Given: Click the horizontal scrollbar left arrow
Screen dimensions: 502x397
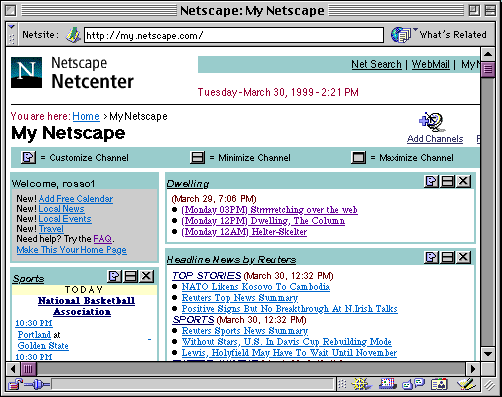Looking at the screenshot, I should coord(13,369).
